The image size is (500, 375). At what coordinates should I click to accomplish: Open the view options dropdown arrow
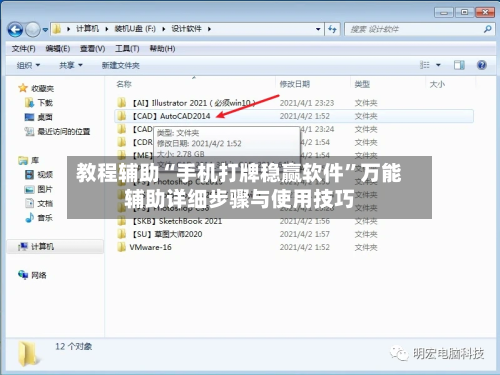click(438, 65)
